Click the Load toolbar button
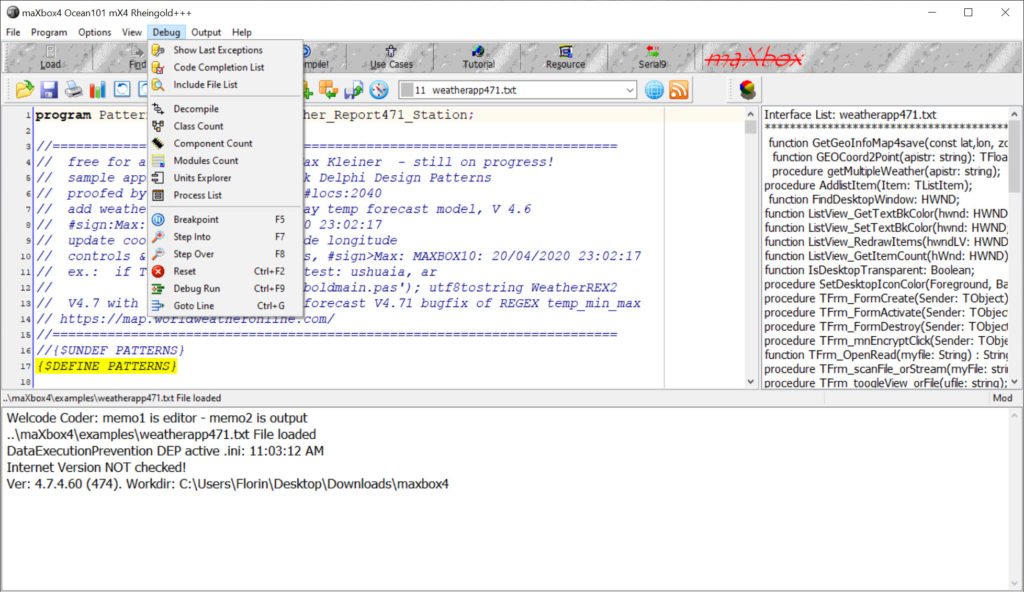1024x592 pixels. click(50, 58)
